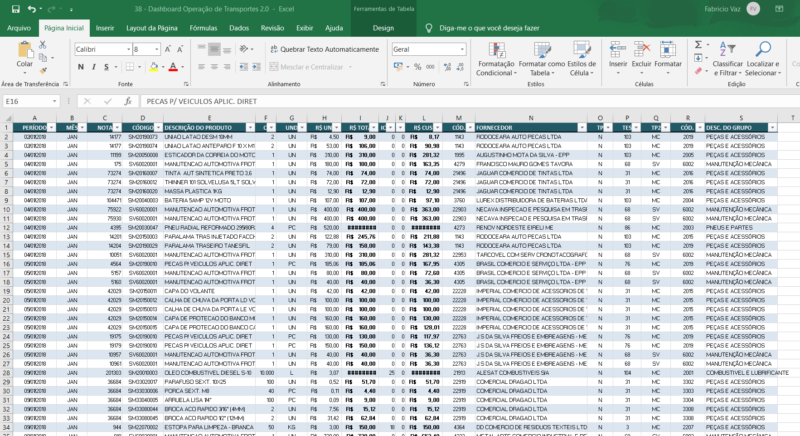Image resolution: width=800 pixels, height=436 pixels.
Task: Toggle underline S formatting
Action: coord(106,67)
